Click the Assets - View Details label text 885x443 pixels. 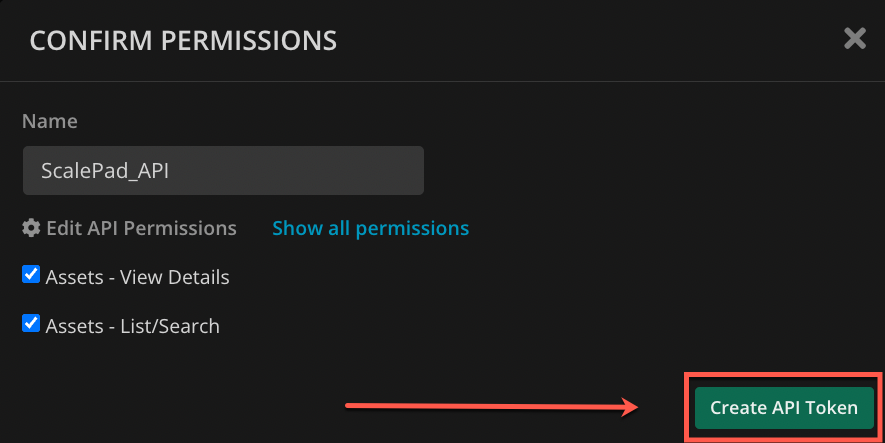click(137, 277)
